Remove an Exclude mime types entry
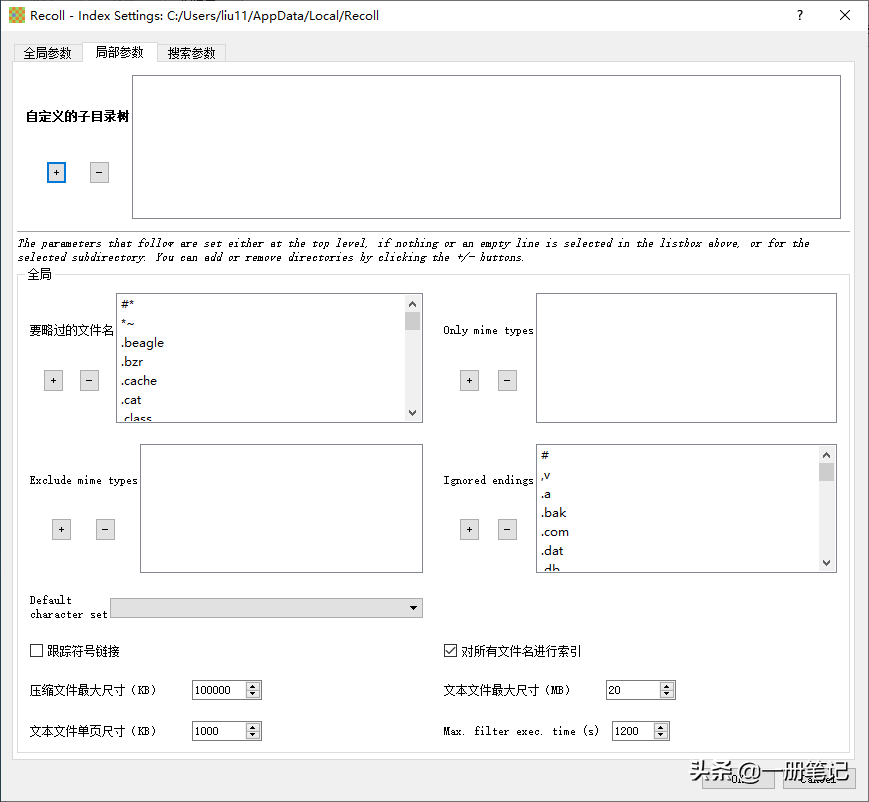This screenshot has width=869, height=802. pos(105,529)
